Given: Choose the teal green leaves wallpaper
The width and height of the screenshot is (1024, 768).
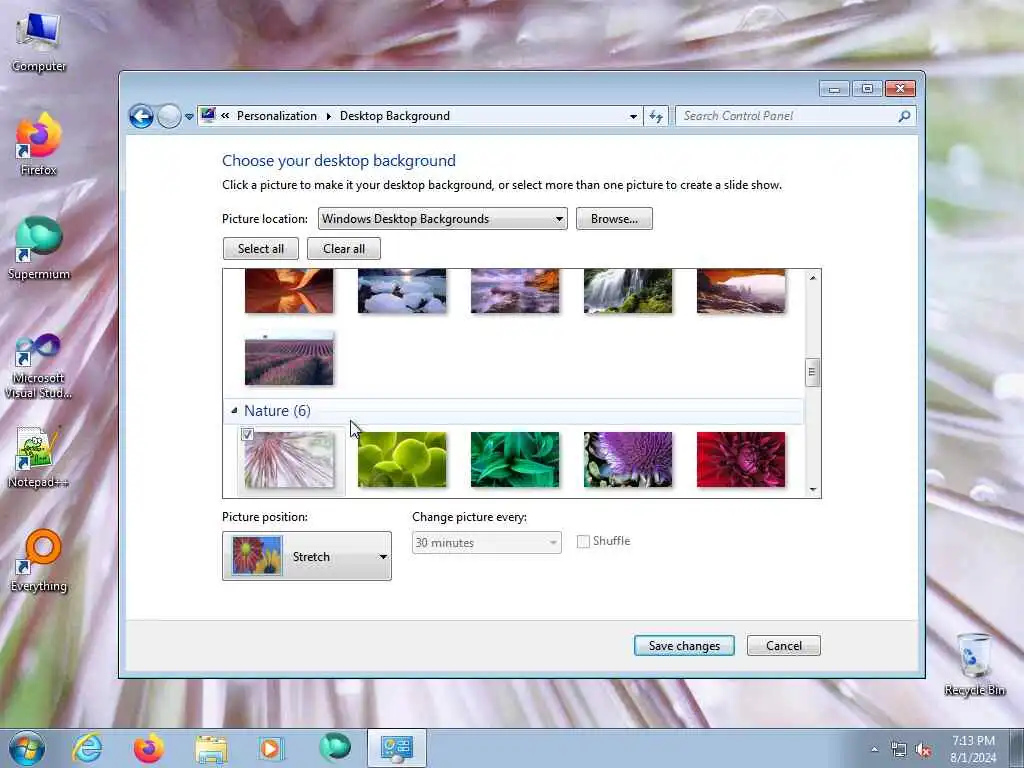Looking at the screenshot, I should click(x=515, y=460).
